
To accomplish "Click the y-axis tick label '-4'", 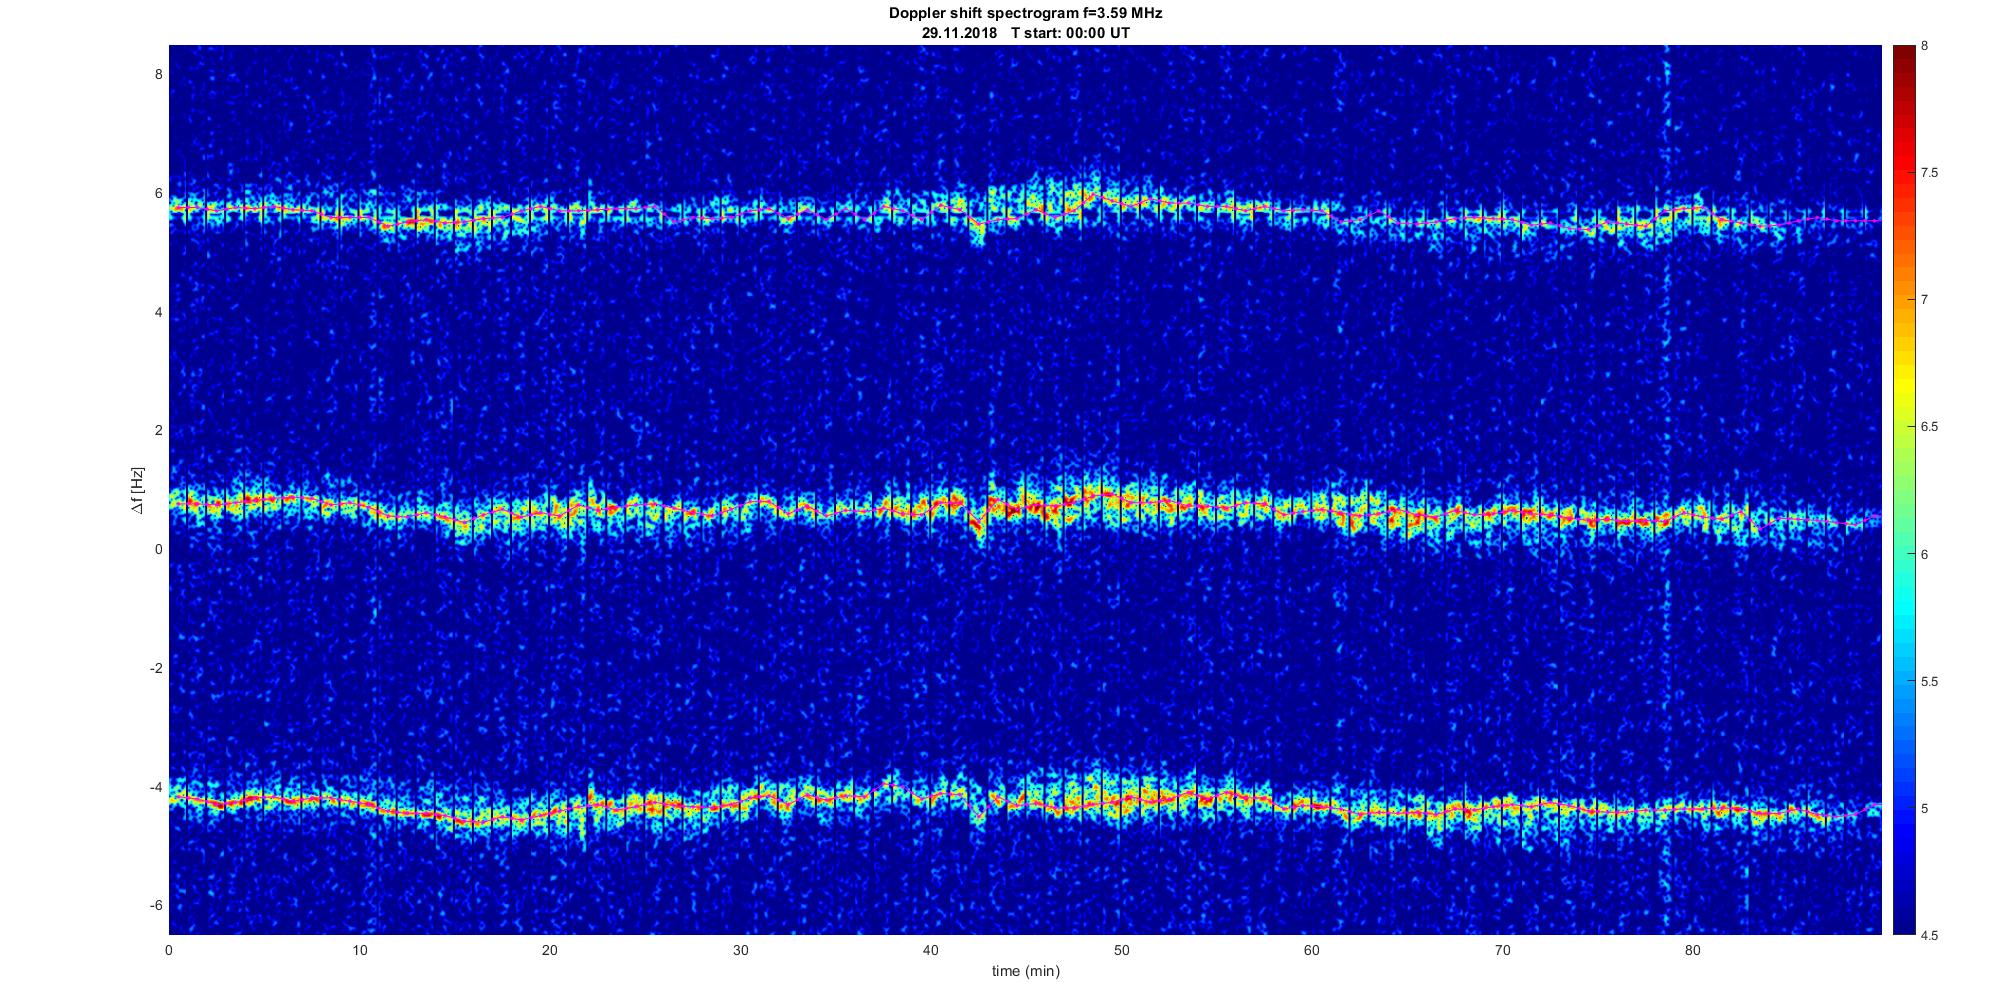I will pyautogui.click(x=156, y=787).
